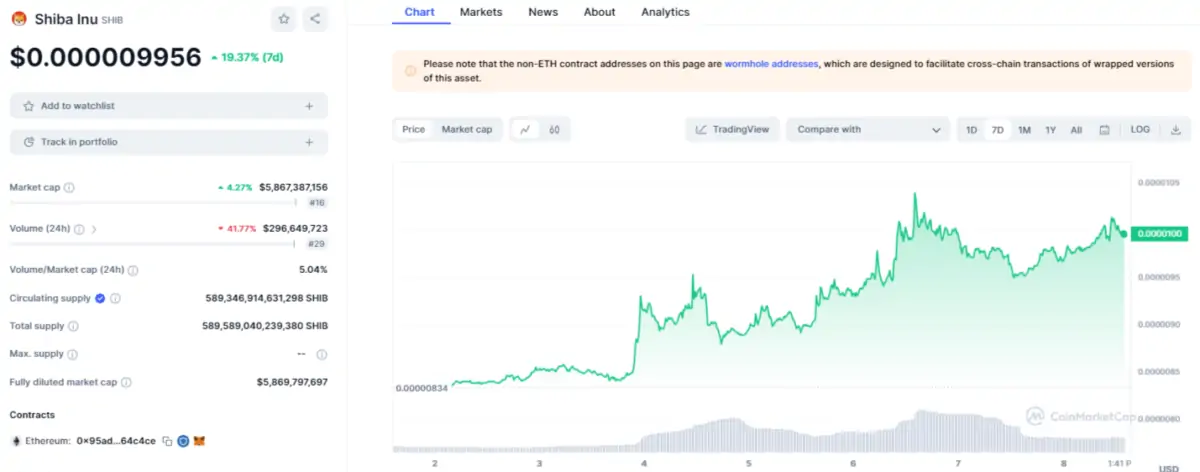Set chart range to 1D

click(x=971, y=130)
